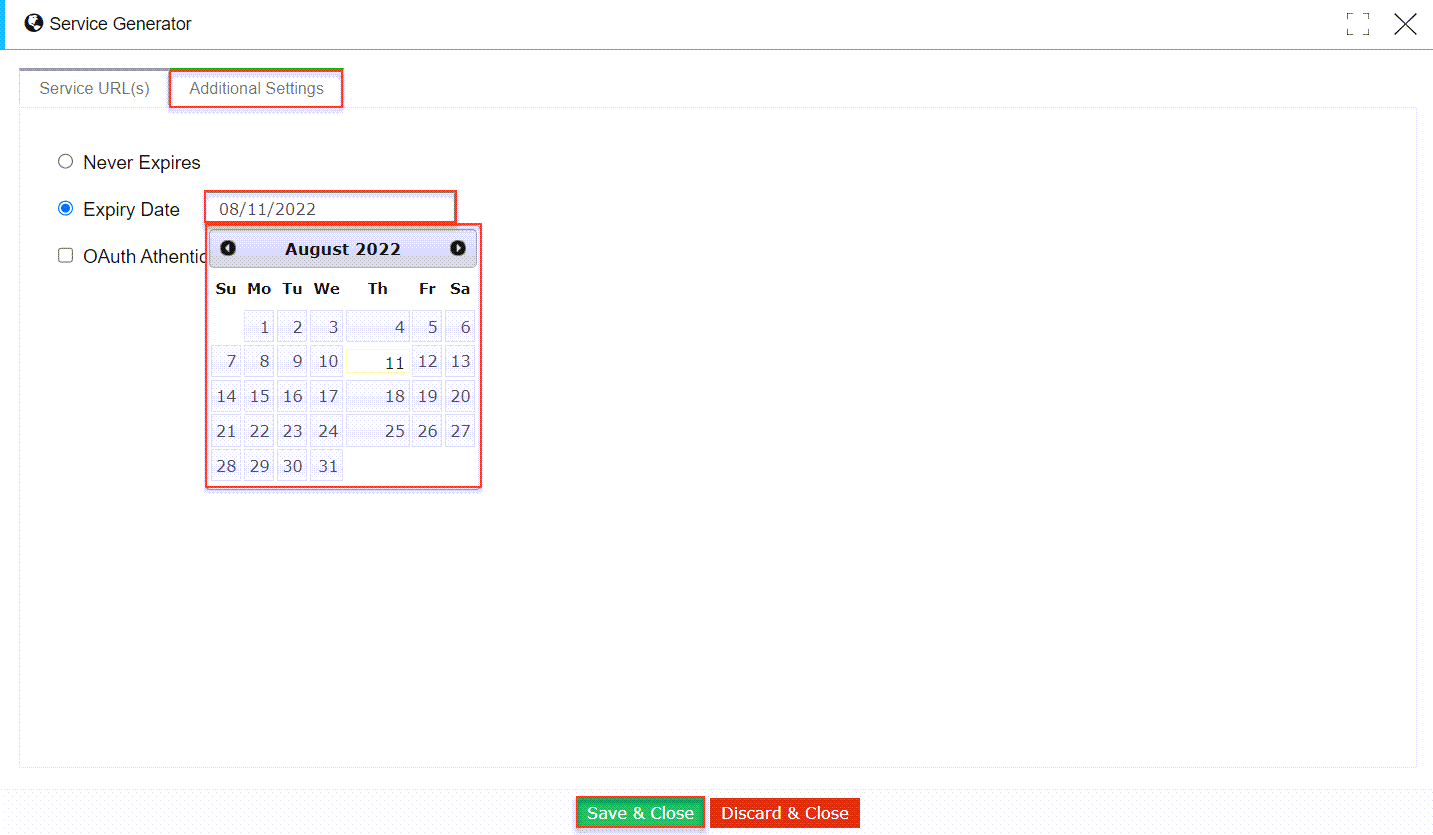The image size is (1433, 835).
Task: Pick August 24 in the calendar
Action: tap(326, 431)
